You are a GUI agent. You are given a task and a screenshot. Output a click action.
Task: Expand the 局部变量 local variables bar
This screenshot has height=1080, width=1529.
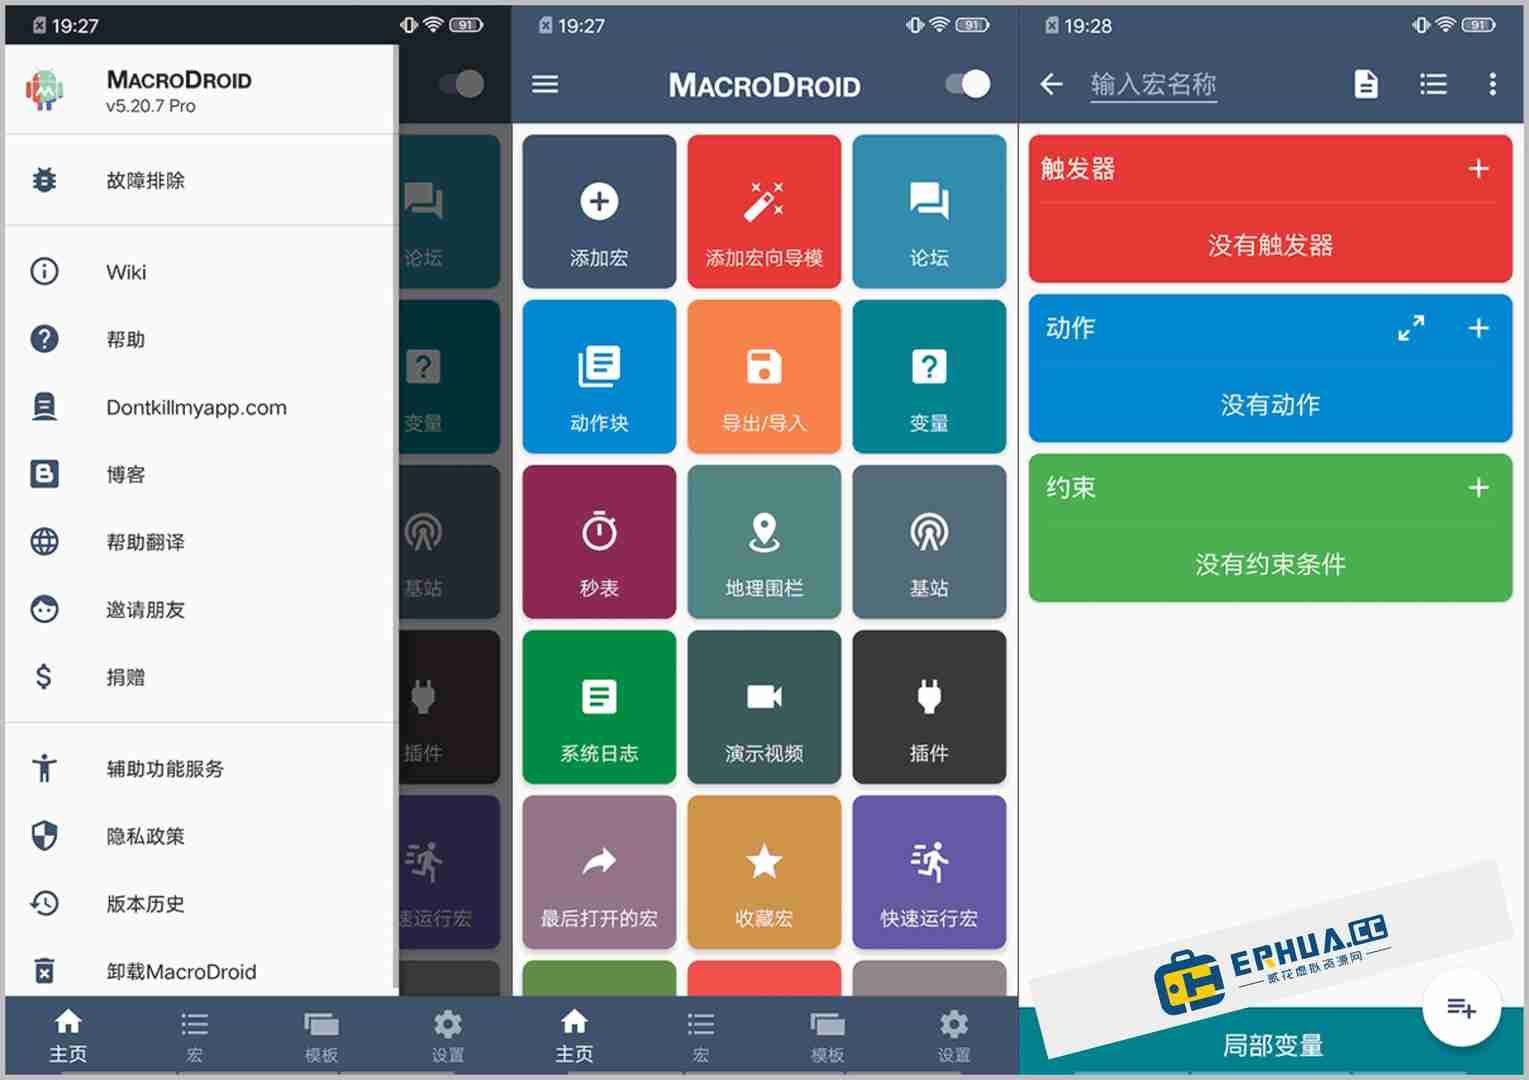click(1271, 1045)
